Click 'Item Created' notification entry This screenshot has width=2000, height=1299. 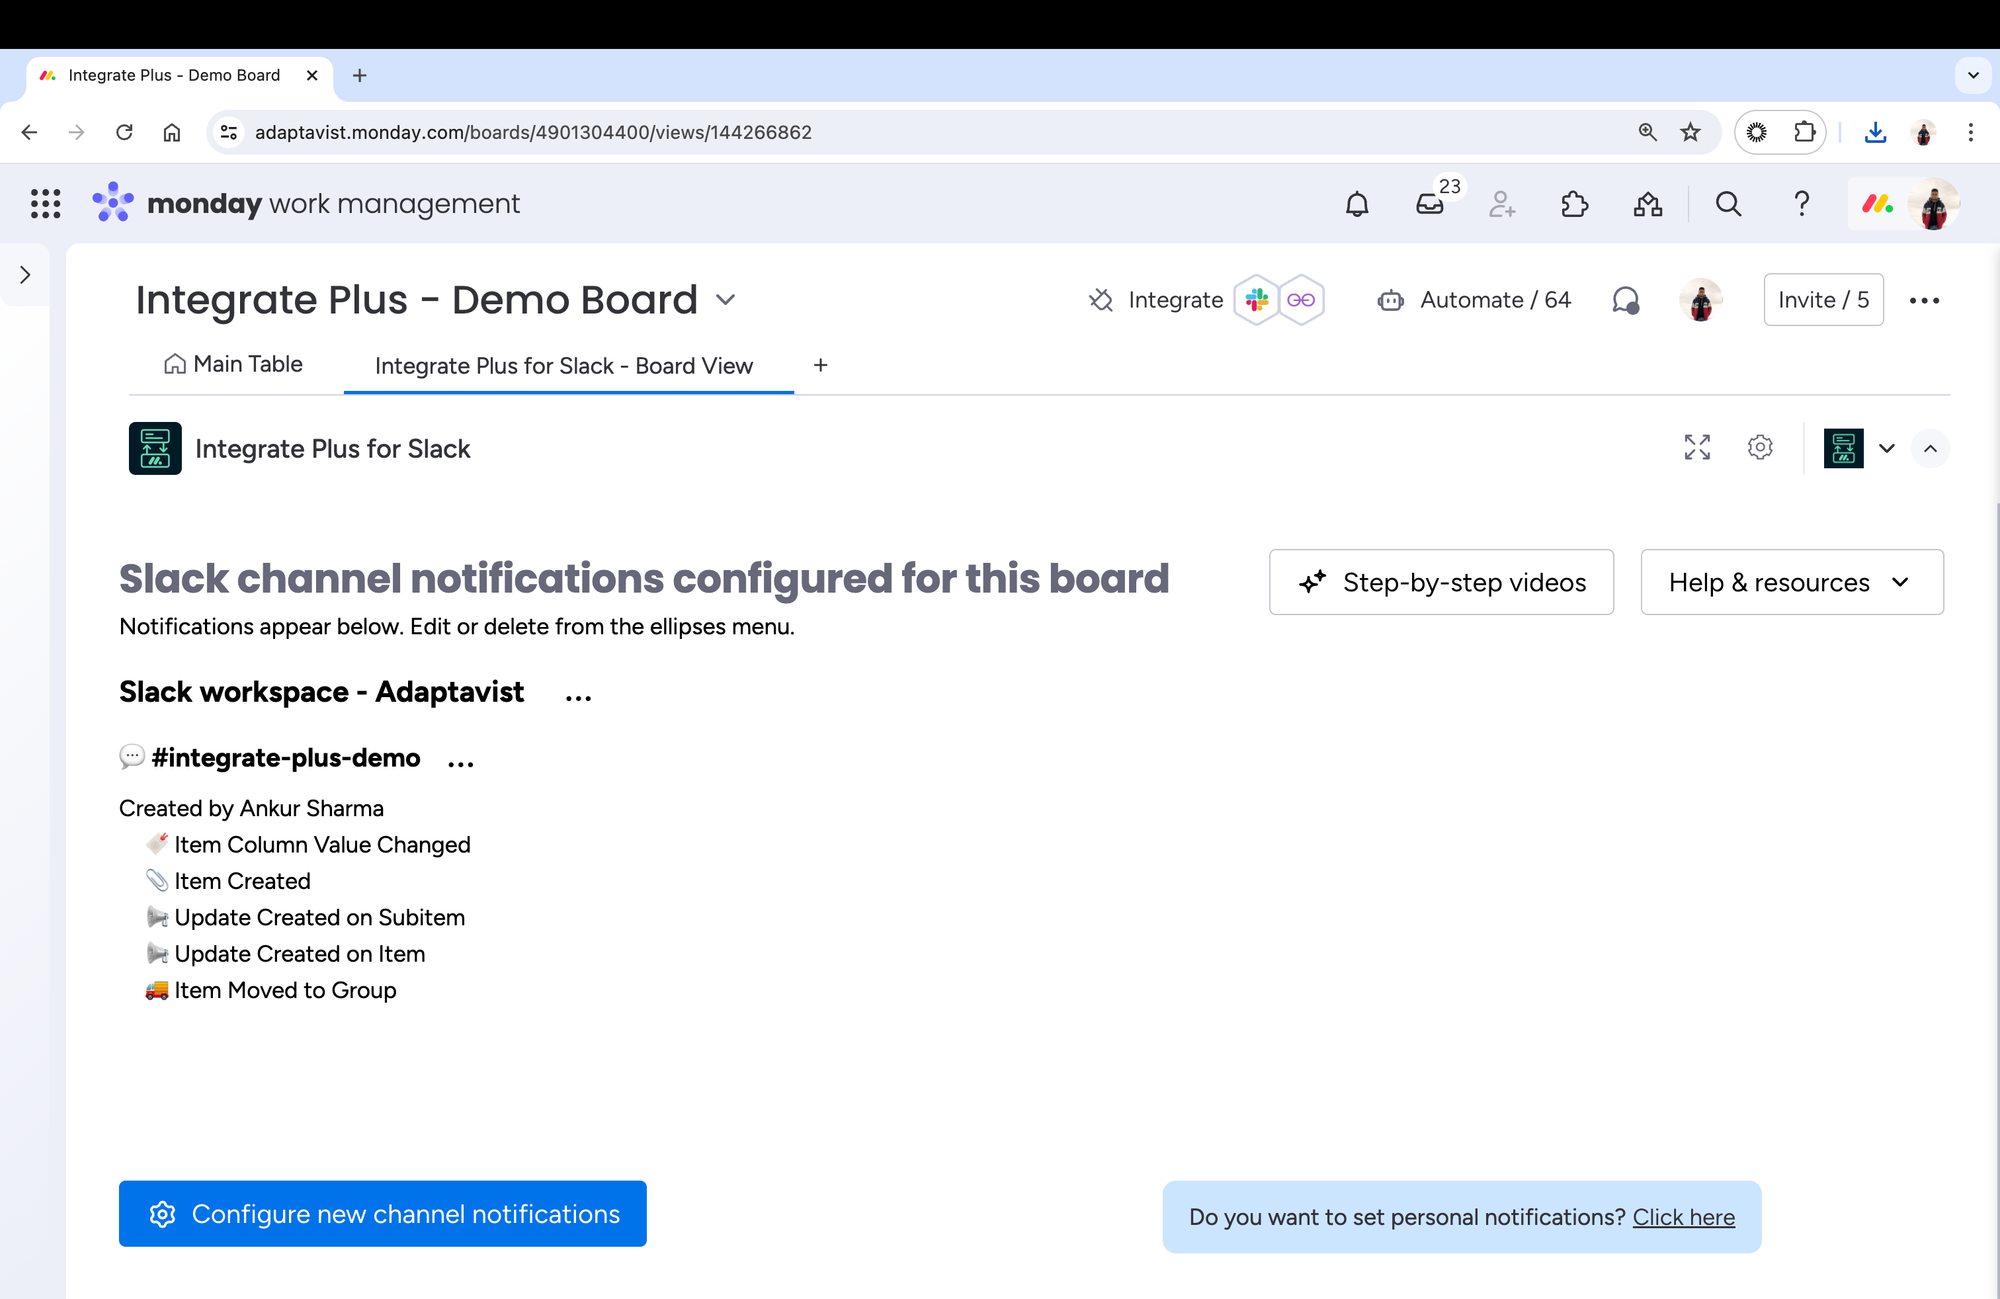point(243,881)
